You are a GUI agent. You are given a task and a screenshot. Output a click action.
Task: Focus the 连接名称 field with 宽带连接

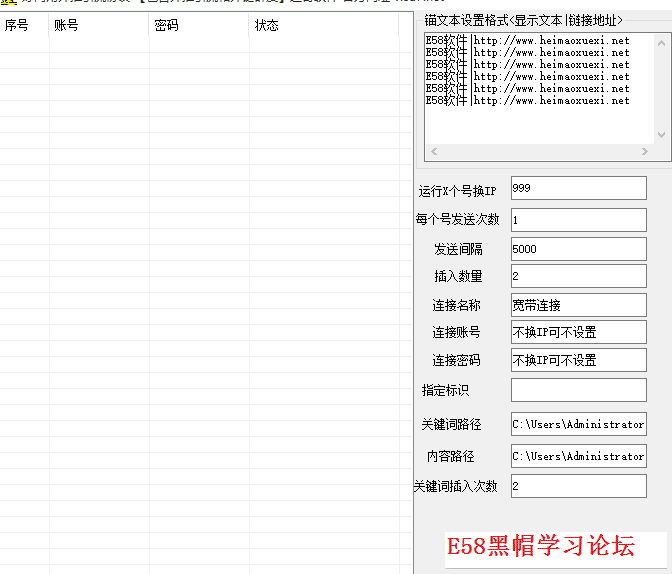(x=577, y=305)
